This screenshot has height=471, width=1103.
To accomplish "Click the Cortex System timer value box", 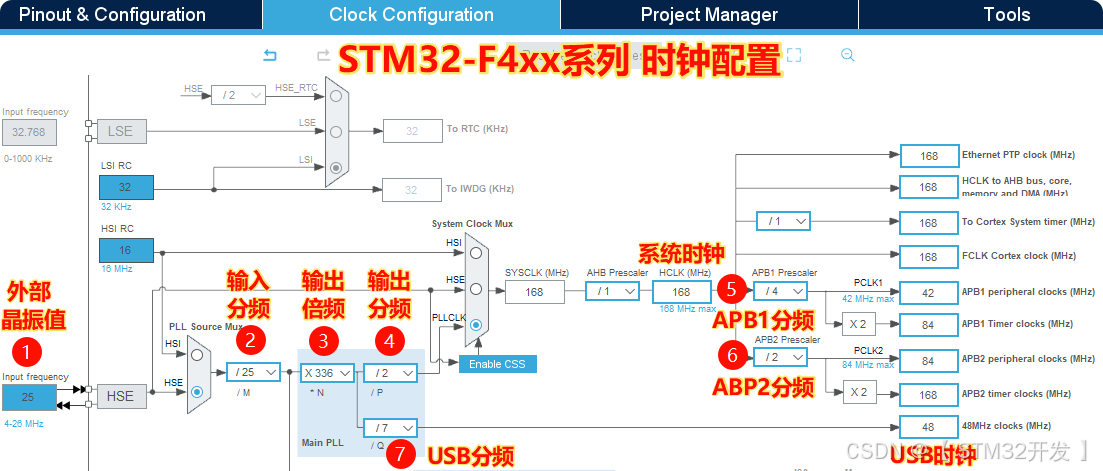I will click(x=929, y=223).
